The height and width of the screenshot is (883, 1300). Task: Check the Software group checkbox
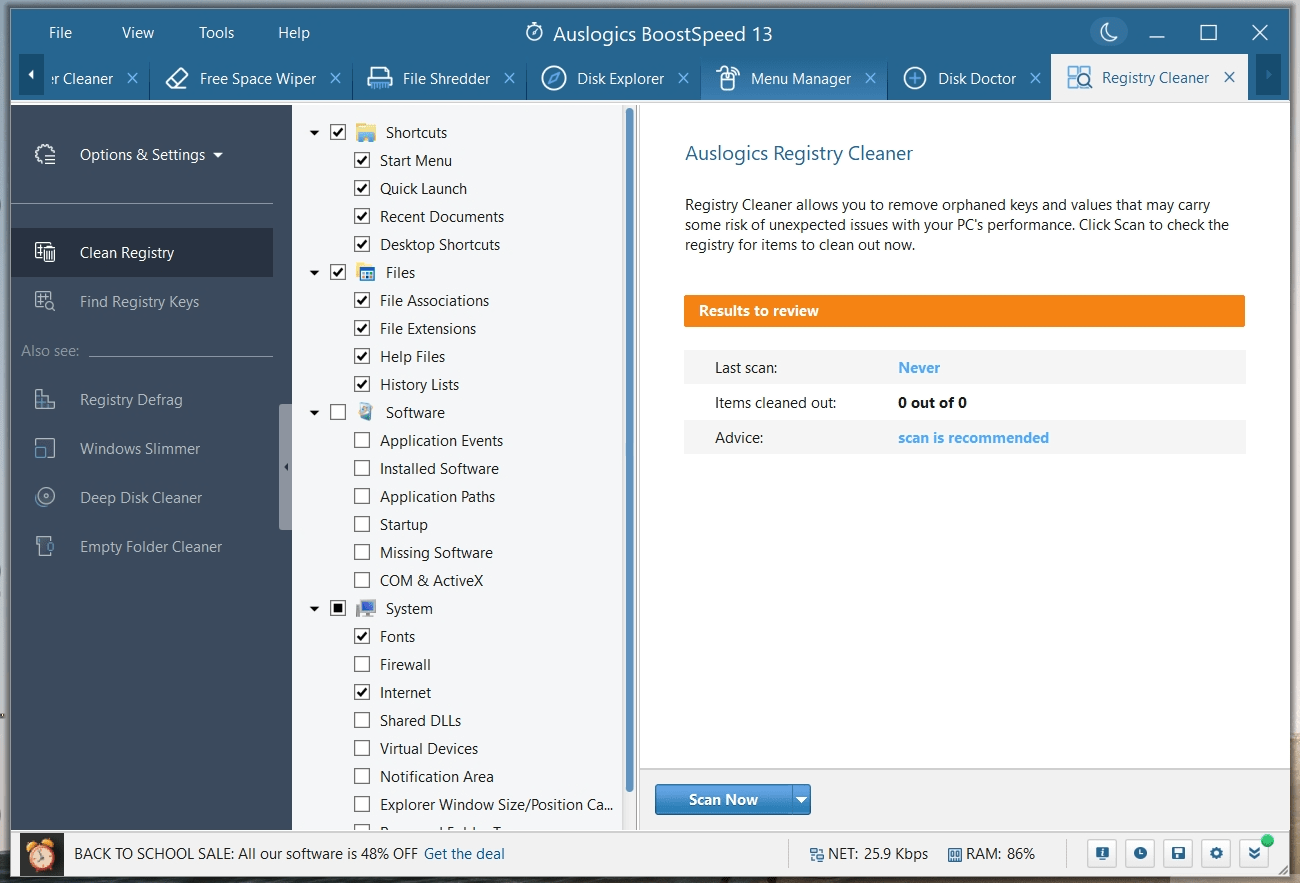[338, 412]
